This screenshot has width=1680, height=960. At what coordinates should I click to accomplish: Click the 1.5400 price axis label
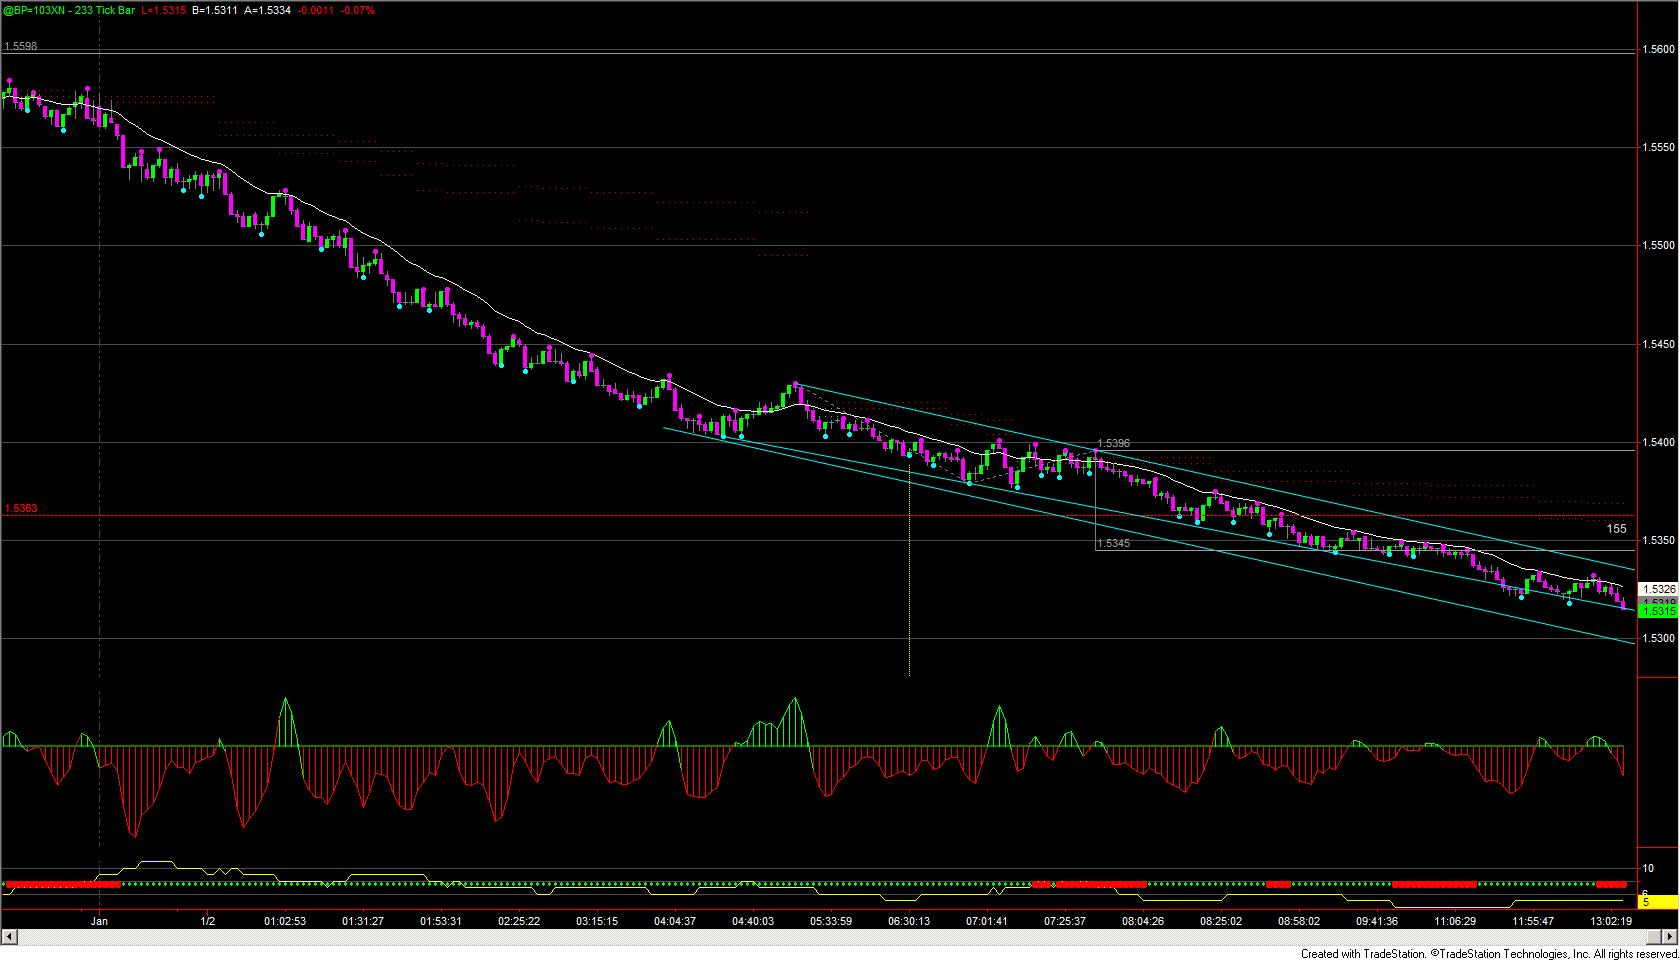click(x=1659, y=442)
